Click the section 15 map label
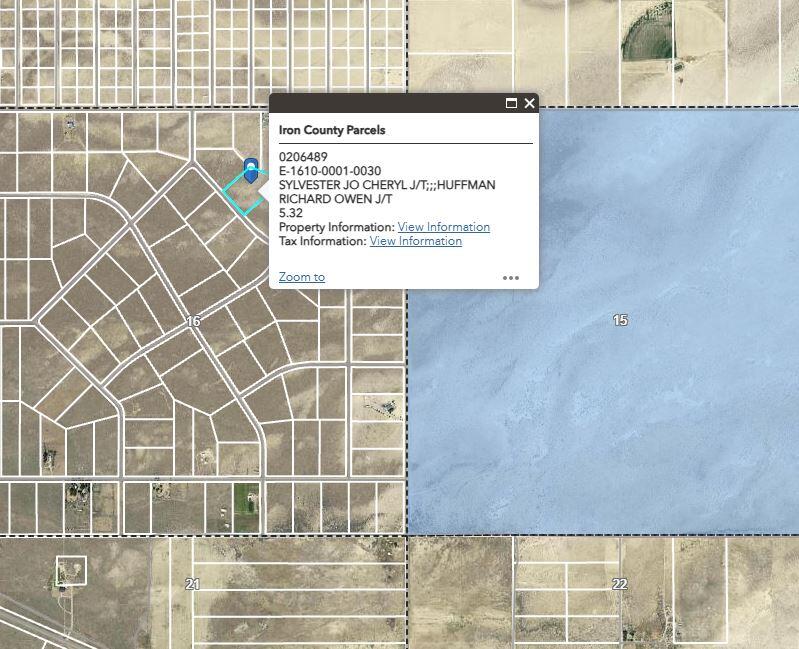This screenshot has height=649, width=799. 620,320
